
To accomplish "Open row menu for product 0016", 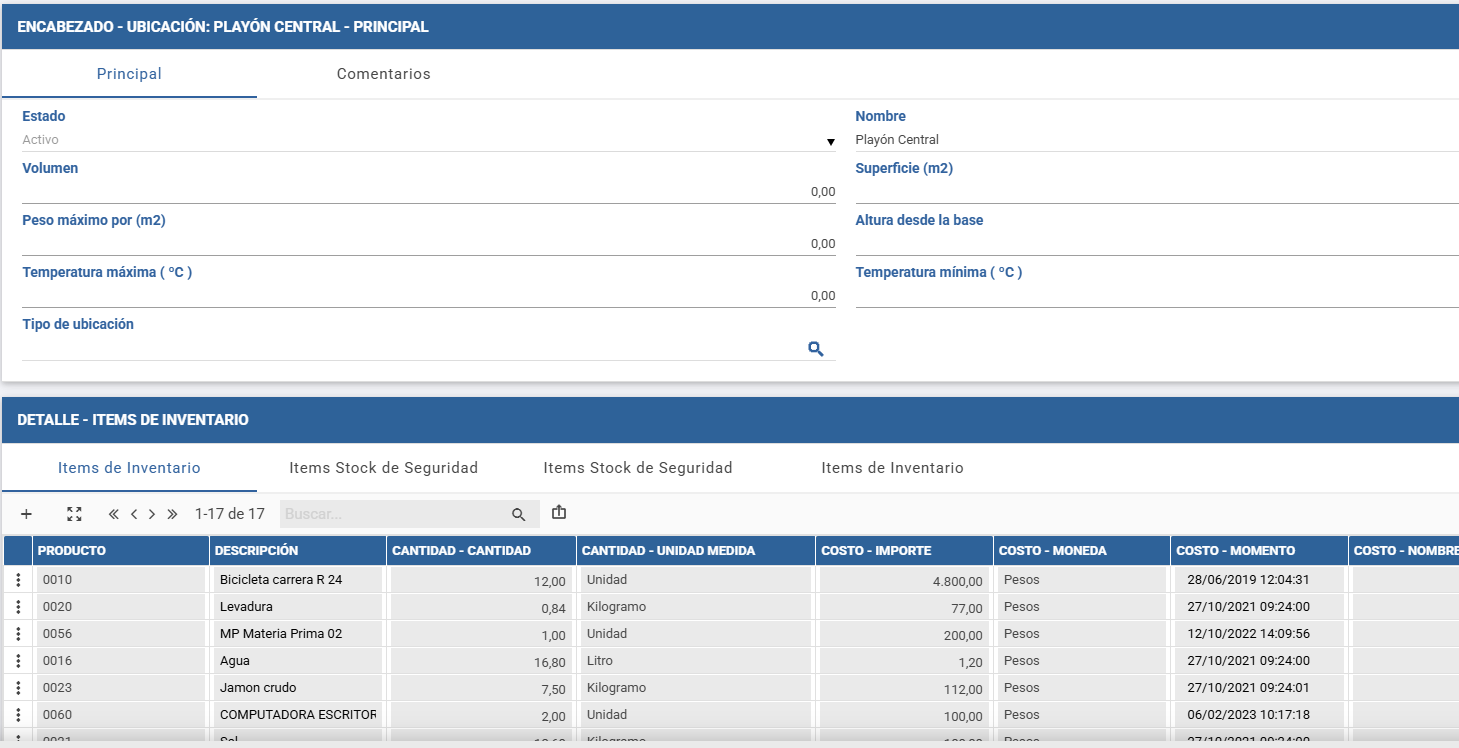I will (18, 661).
